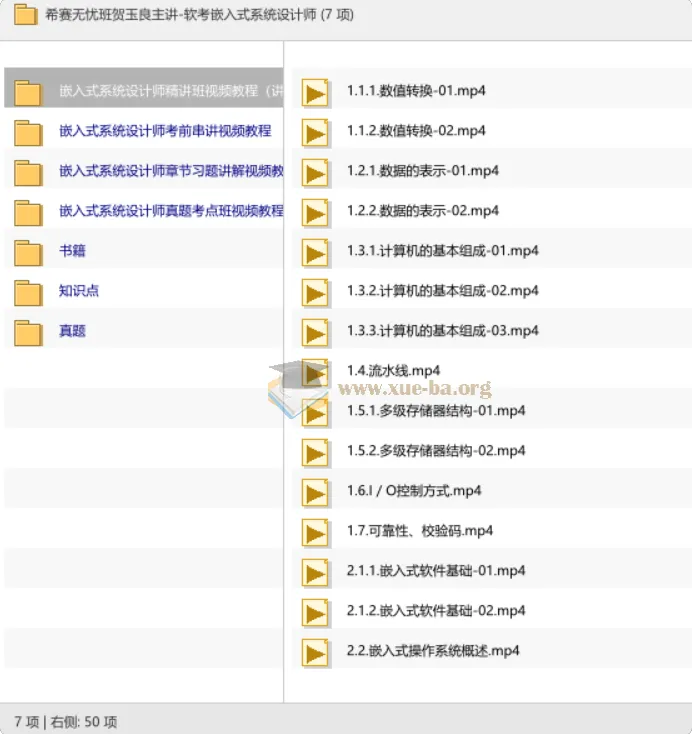Open the 知识点 folder link
The height and width of the screenshot is (734, 692).
pos(79,291)
